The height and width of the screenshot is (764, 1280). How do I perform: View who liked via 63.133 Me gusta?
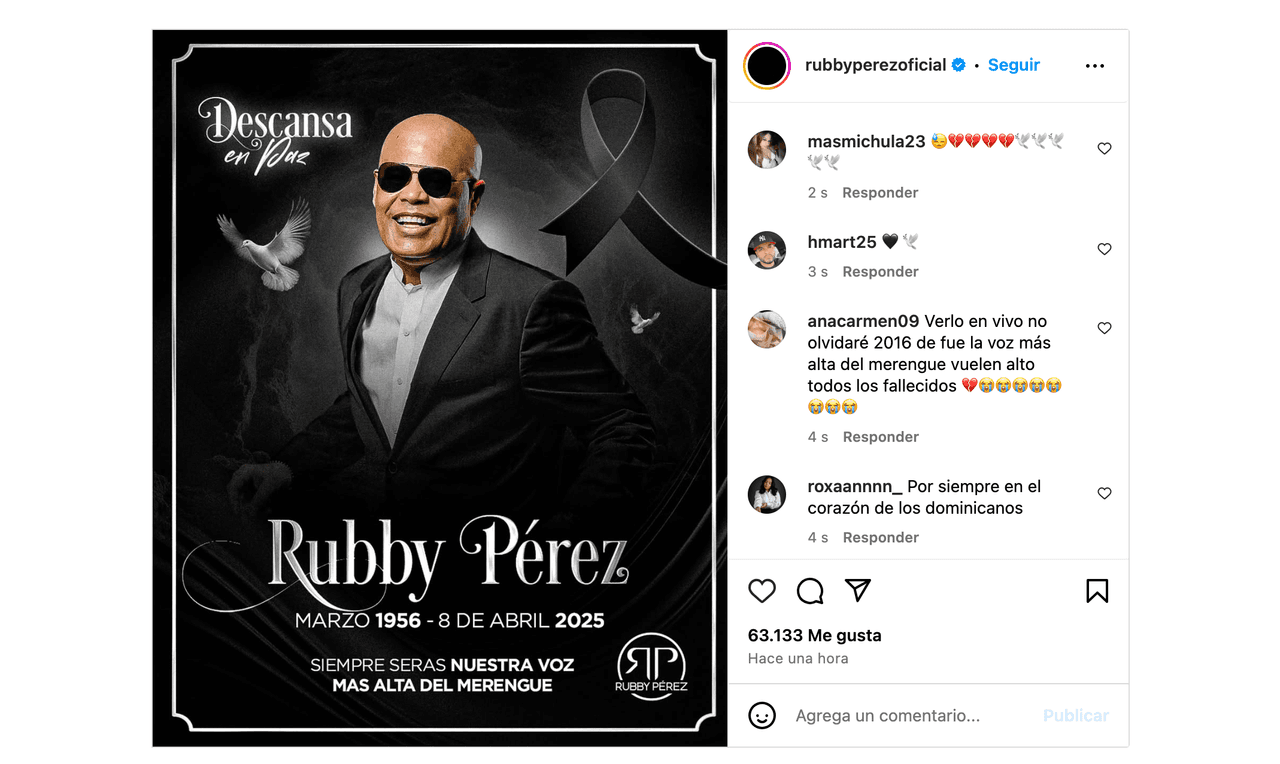click(815, 636)
